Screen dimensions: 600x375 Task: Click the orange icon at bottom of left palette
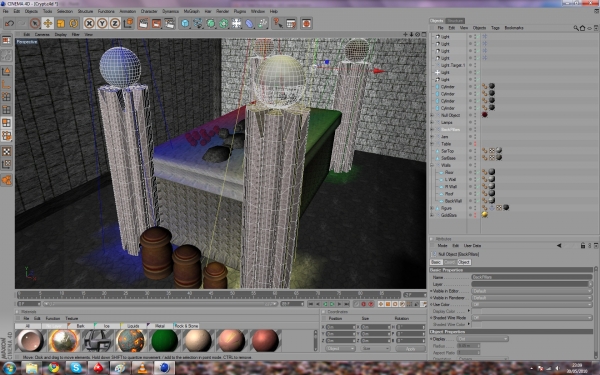point(7,180)
